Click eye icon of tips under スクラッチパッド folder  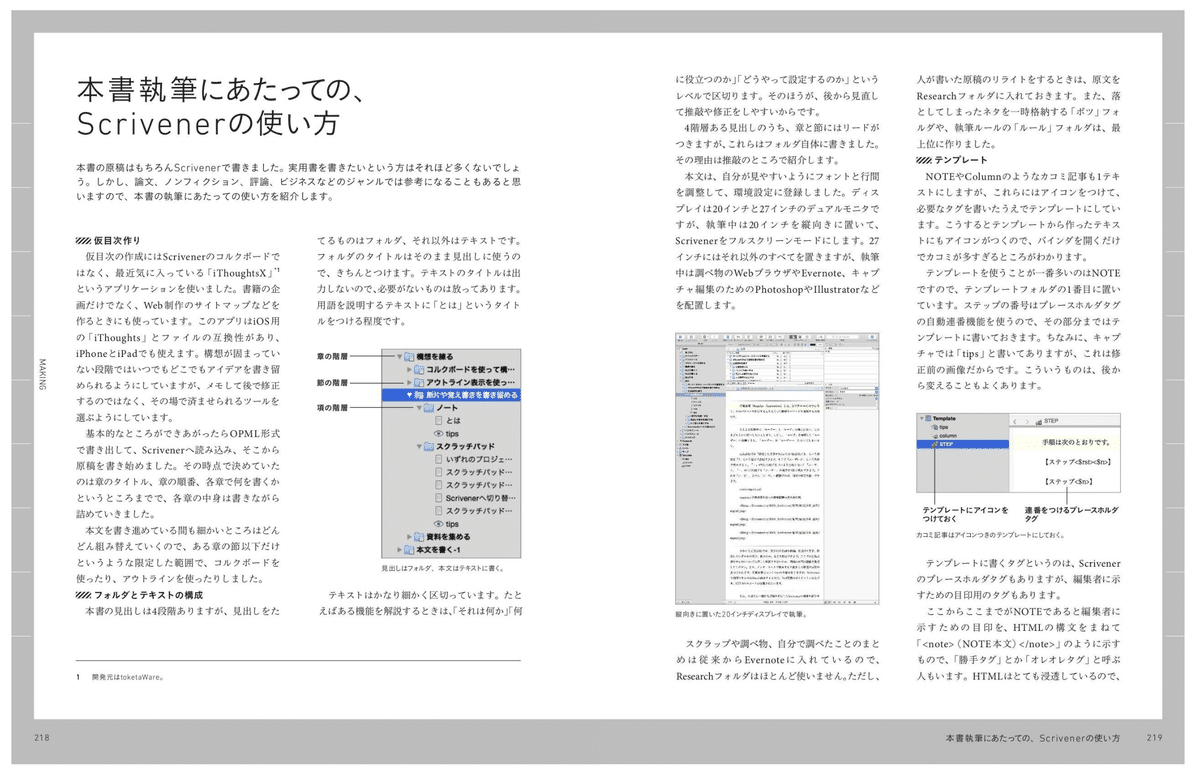[439, 524]
